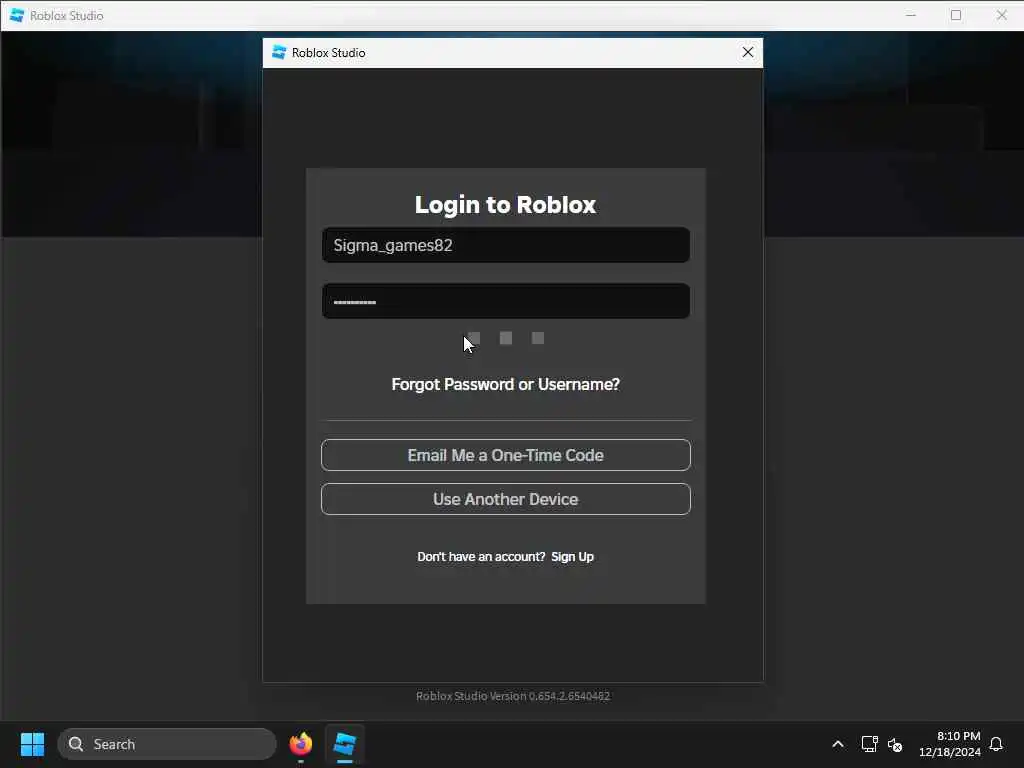The width and height of the screenshot is (1024, 768).
Task: Close the main Roblox Studio window
Action: (x=1001, y=15)
